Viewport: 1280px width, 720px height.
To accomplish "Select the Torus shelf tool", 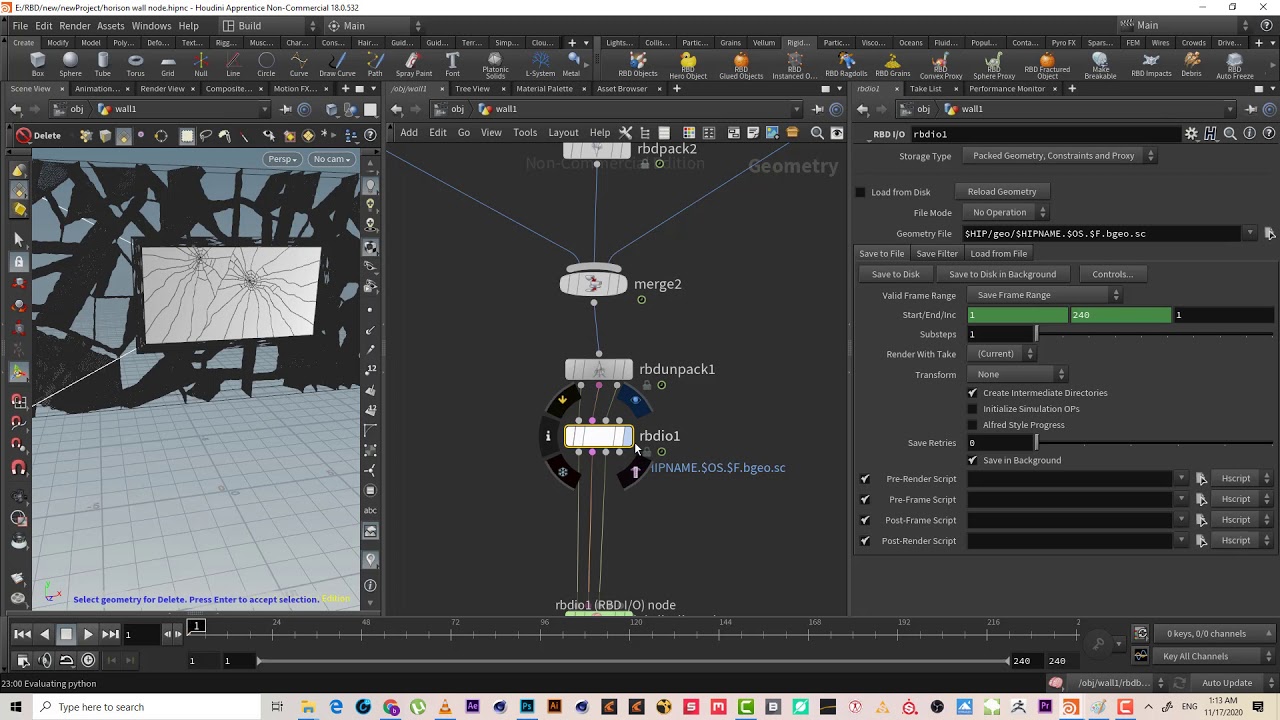I will pos(135,65).
